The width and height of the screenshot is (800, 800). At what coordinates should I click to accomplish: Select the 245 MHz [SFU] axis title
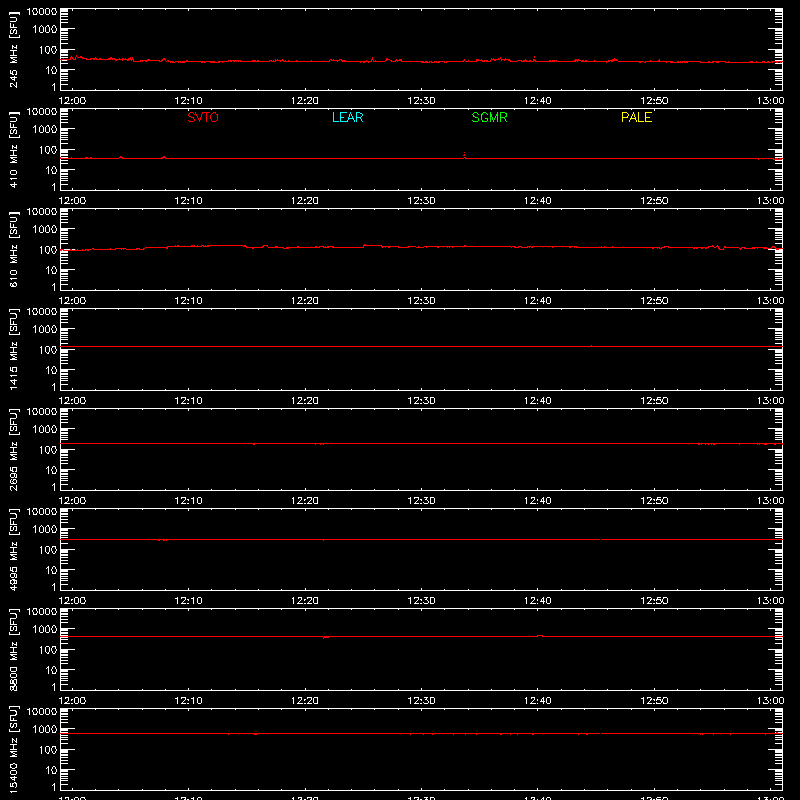click(13, 50)
